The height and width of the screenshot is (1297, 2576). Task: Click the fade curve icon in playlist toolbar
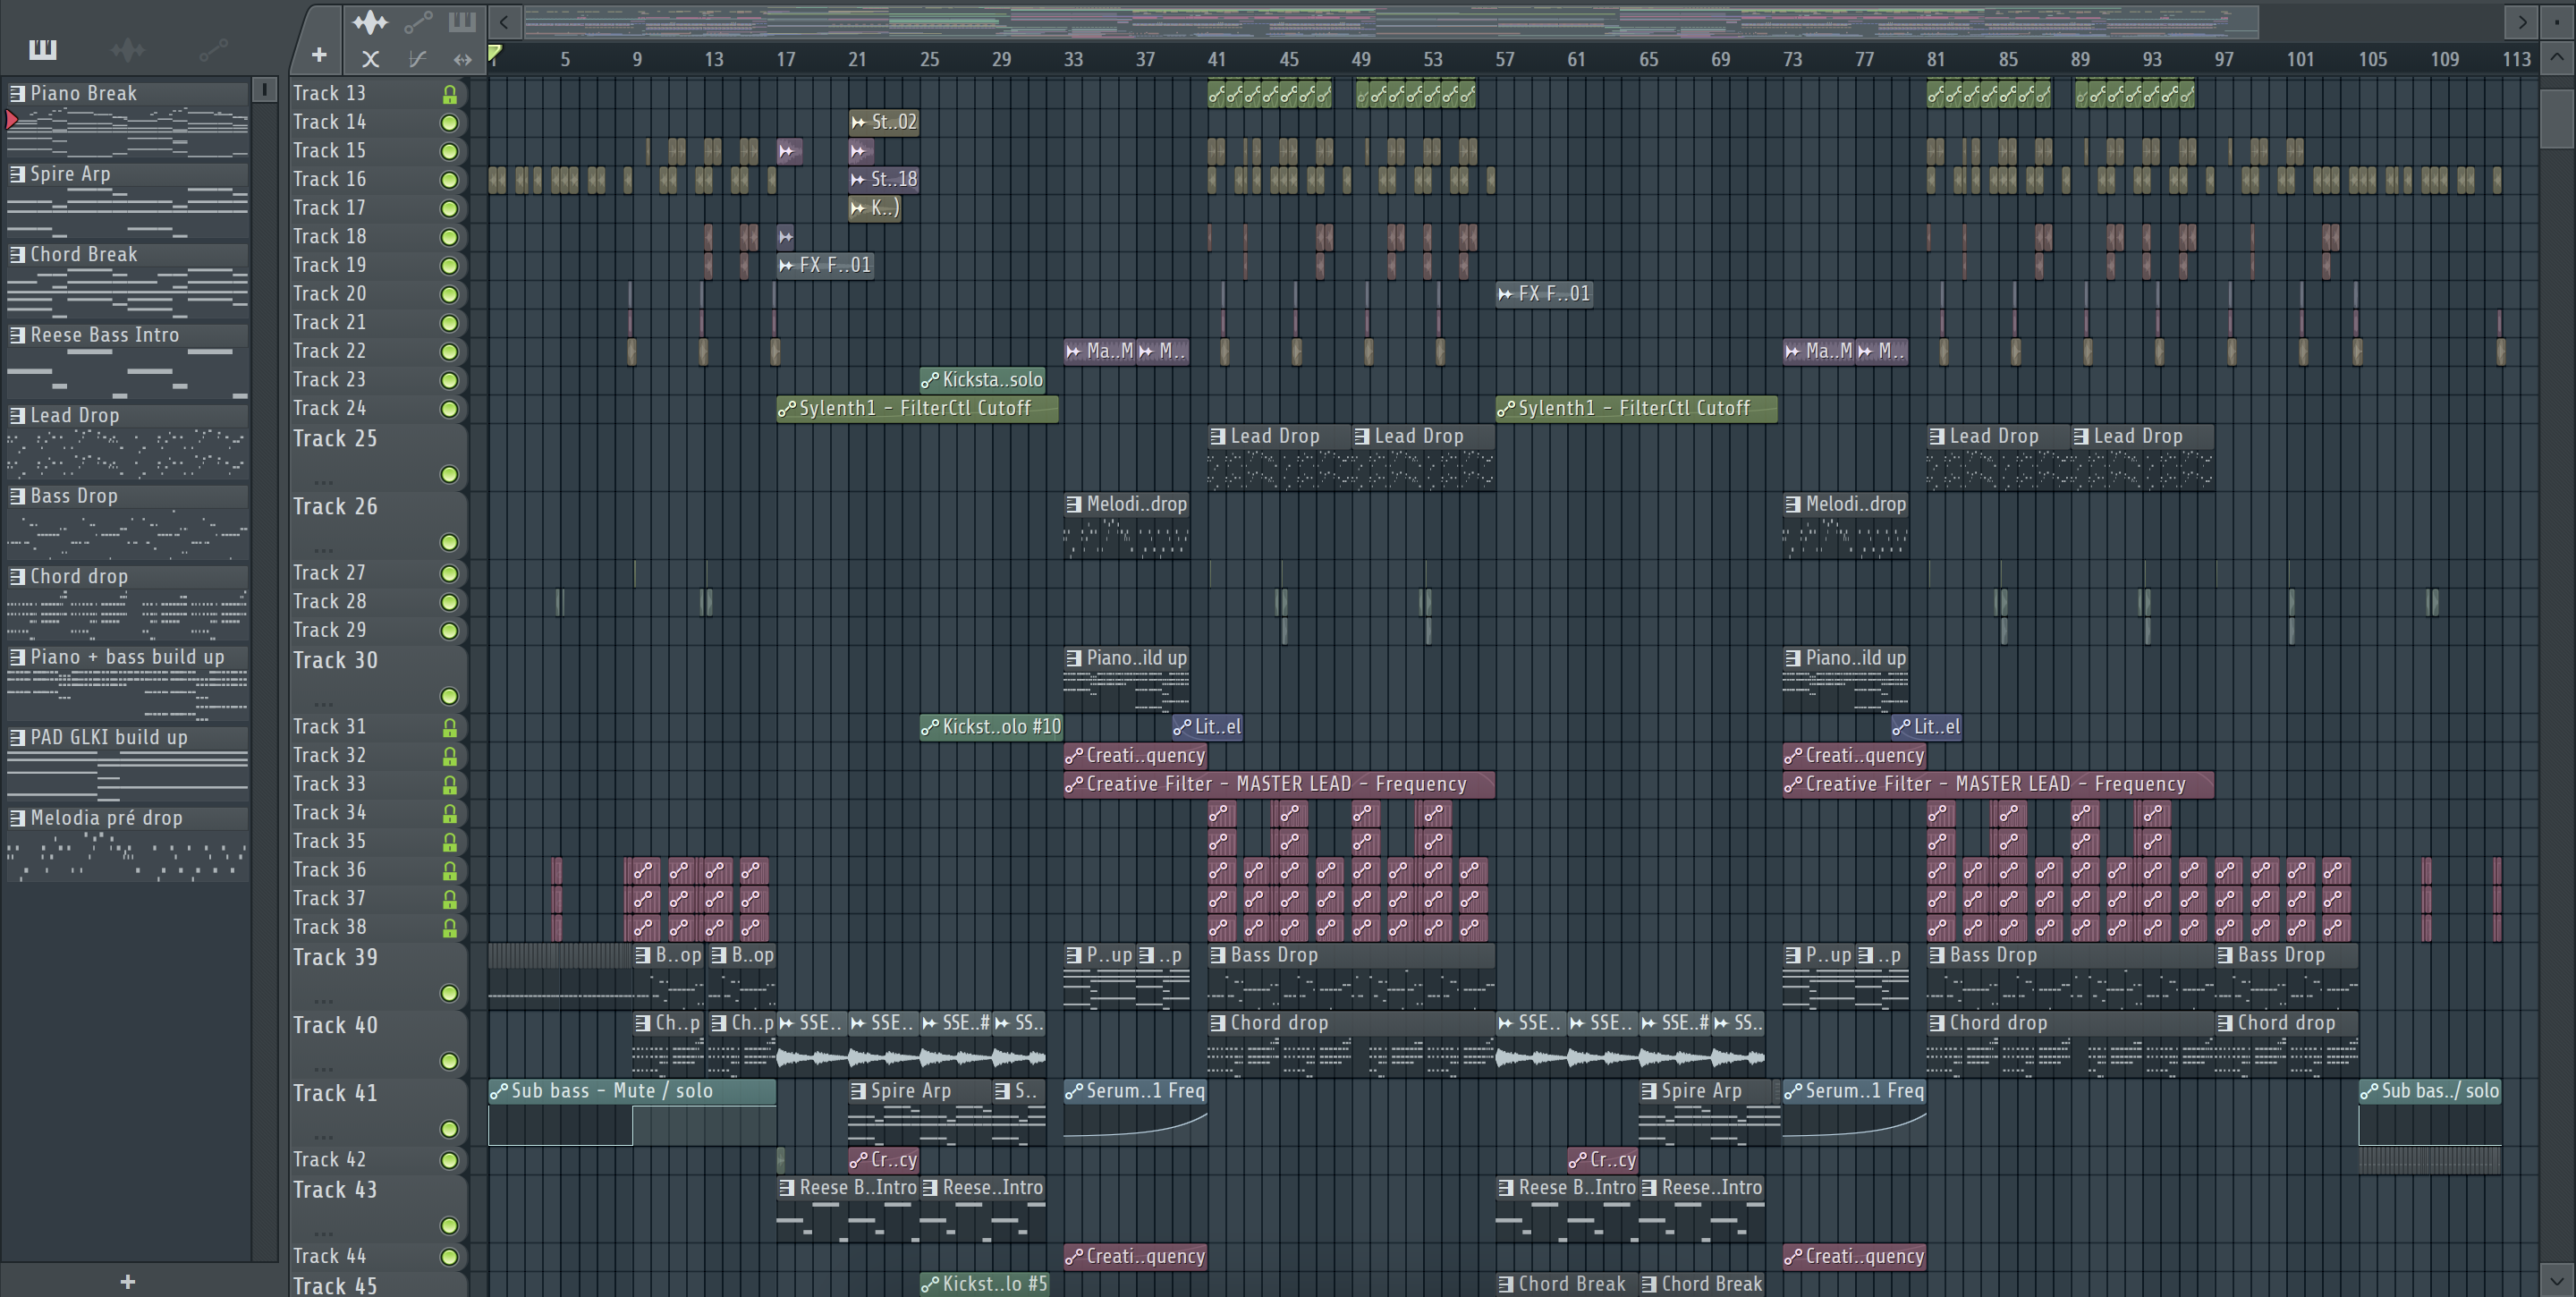pos(418,59)
